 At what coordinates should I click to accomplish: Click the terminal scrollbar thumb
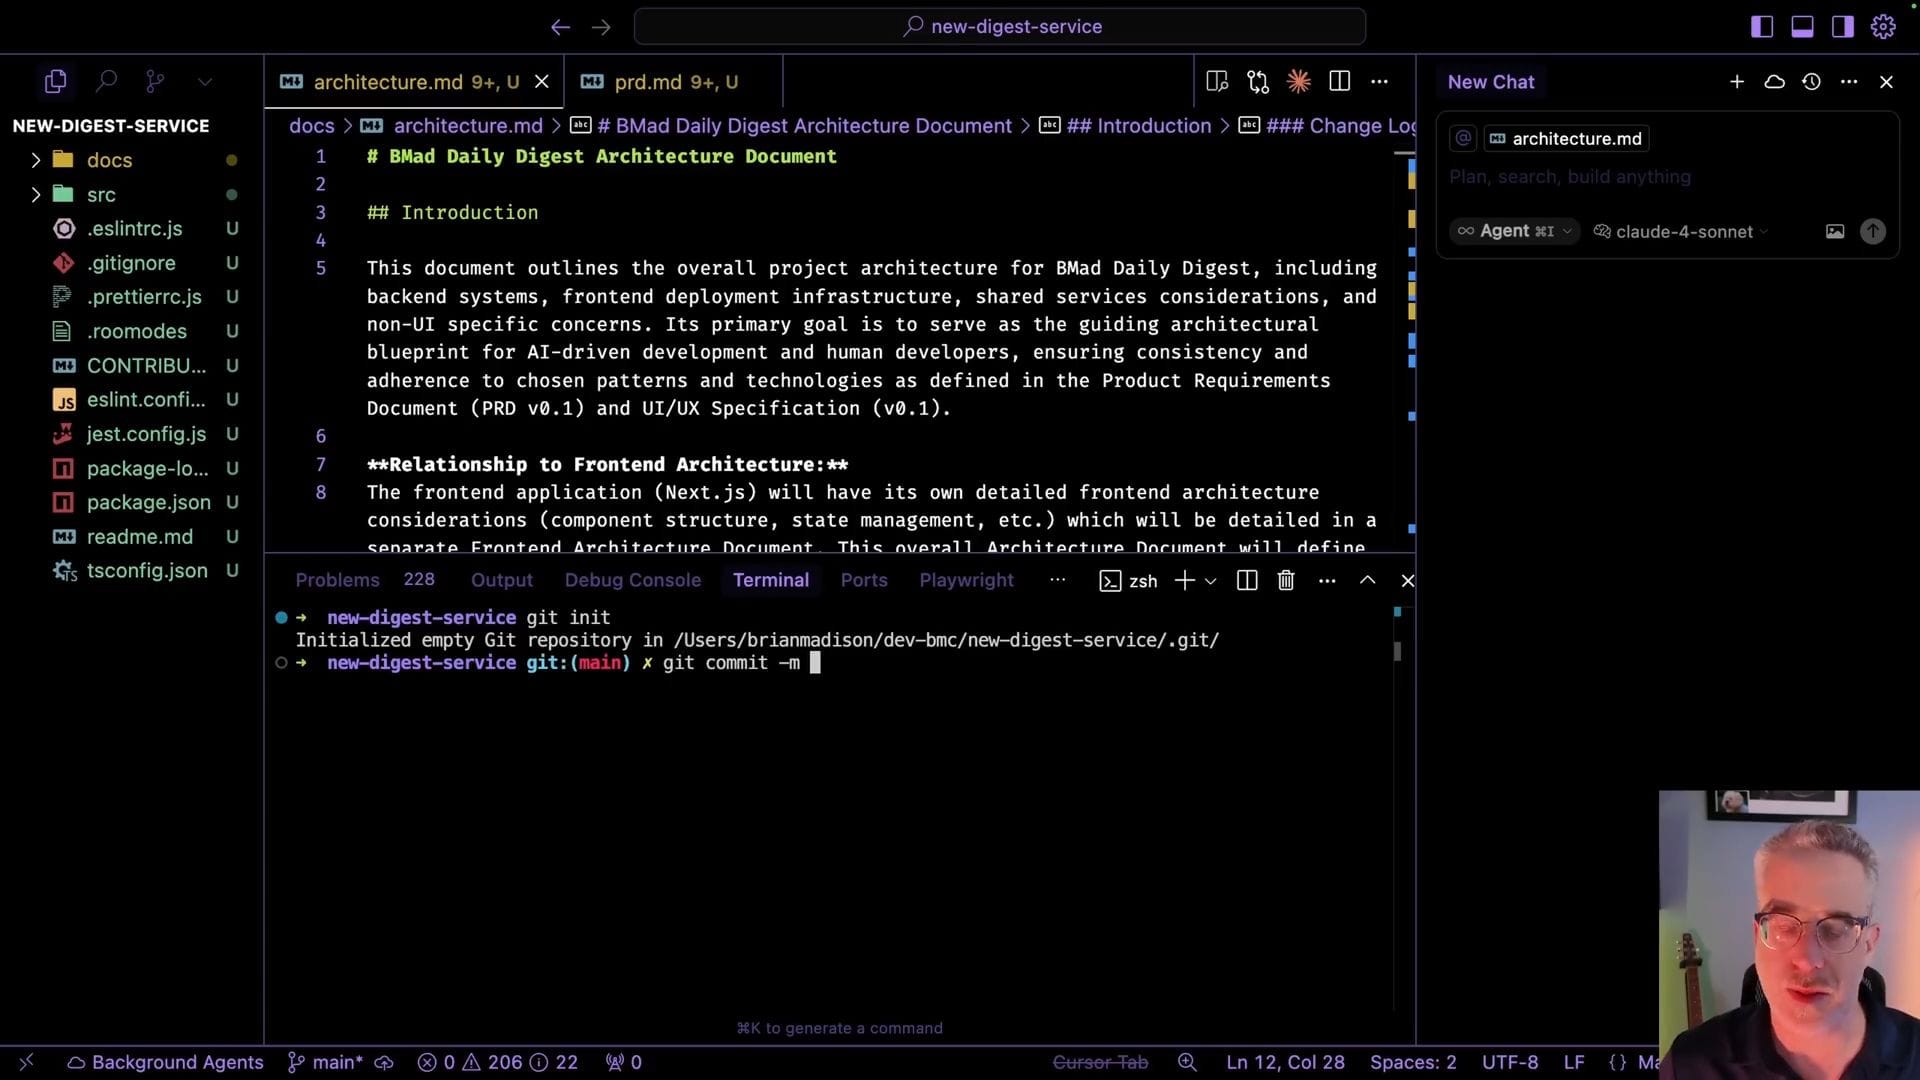tap(1397, 651)
